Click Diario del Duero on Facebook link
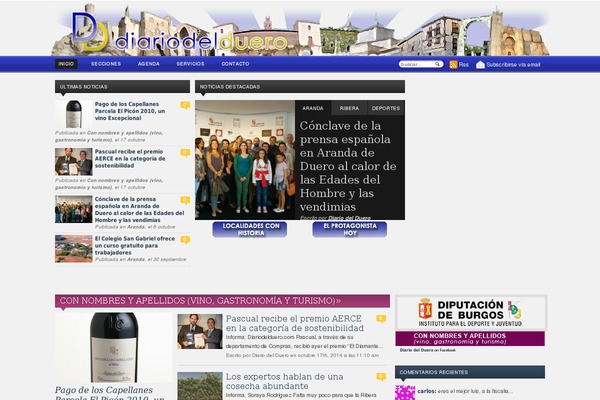 (428, 350)
